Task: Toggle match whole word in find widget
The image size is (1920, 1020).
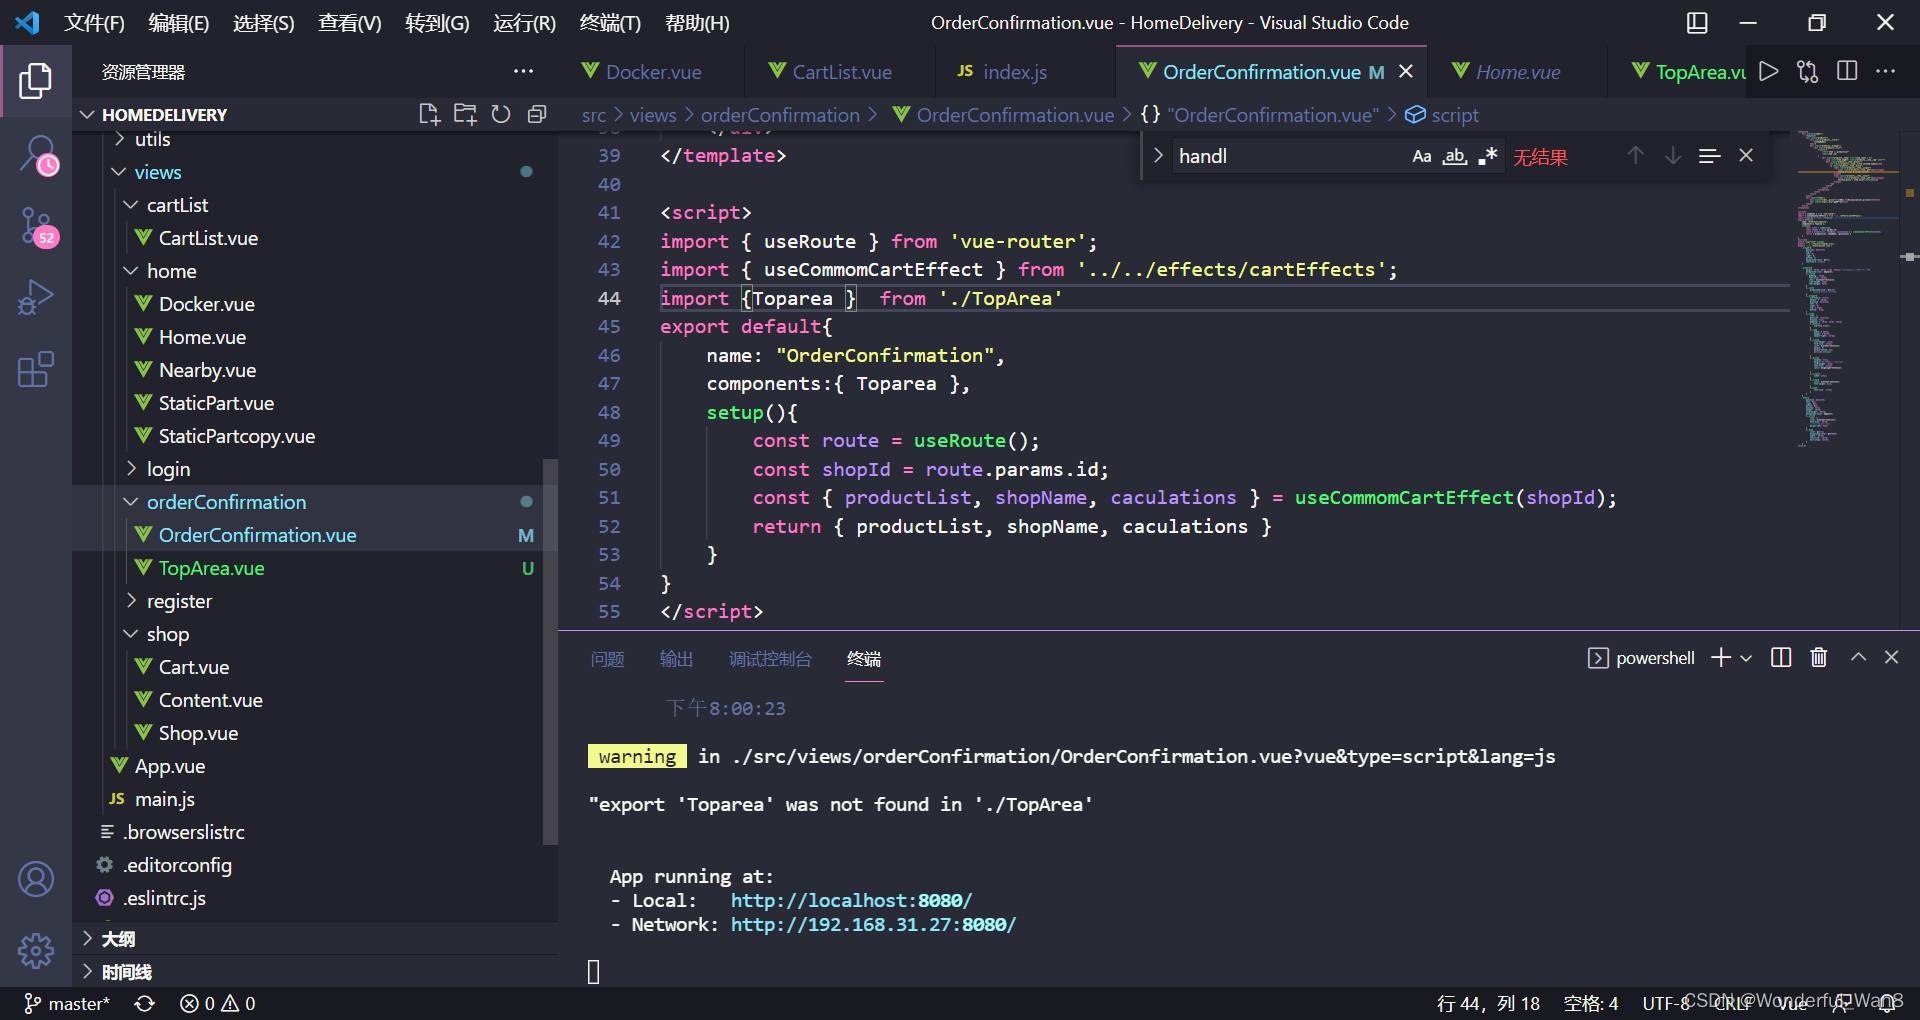Action: coord(1455,156)
